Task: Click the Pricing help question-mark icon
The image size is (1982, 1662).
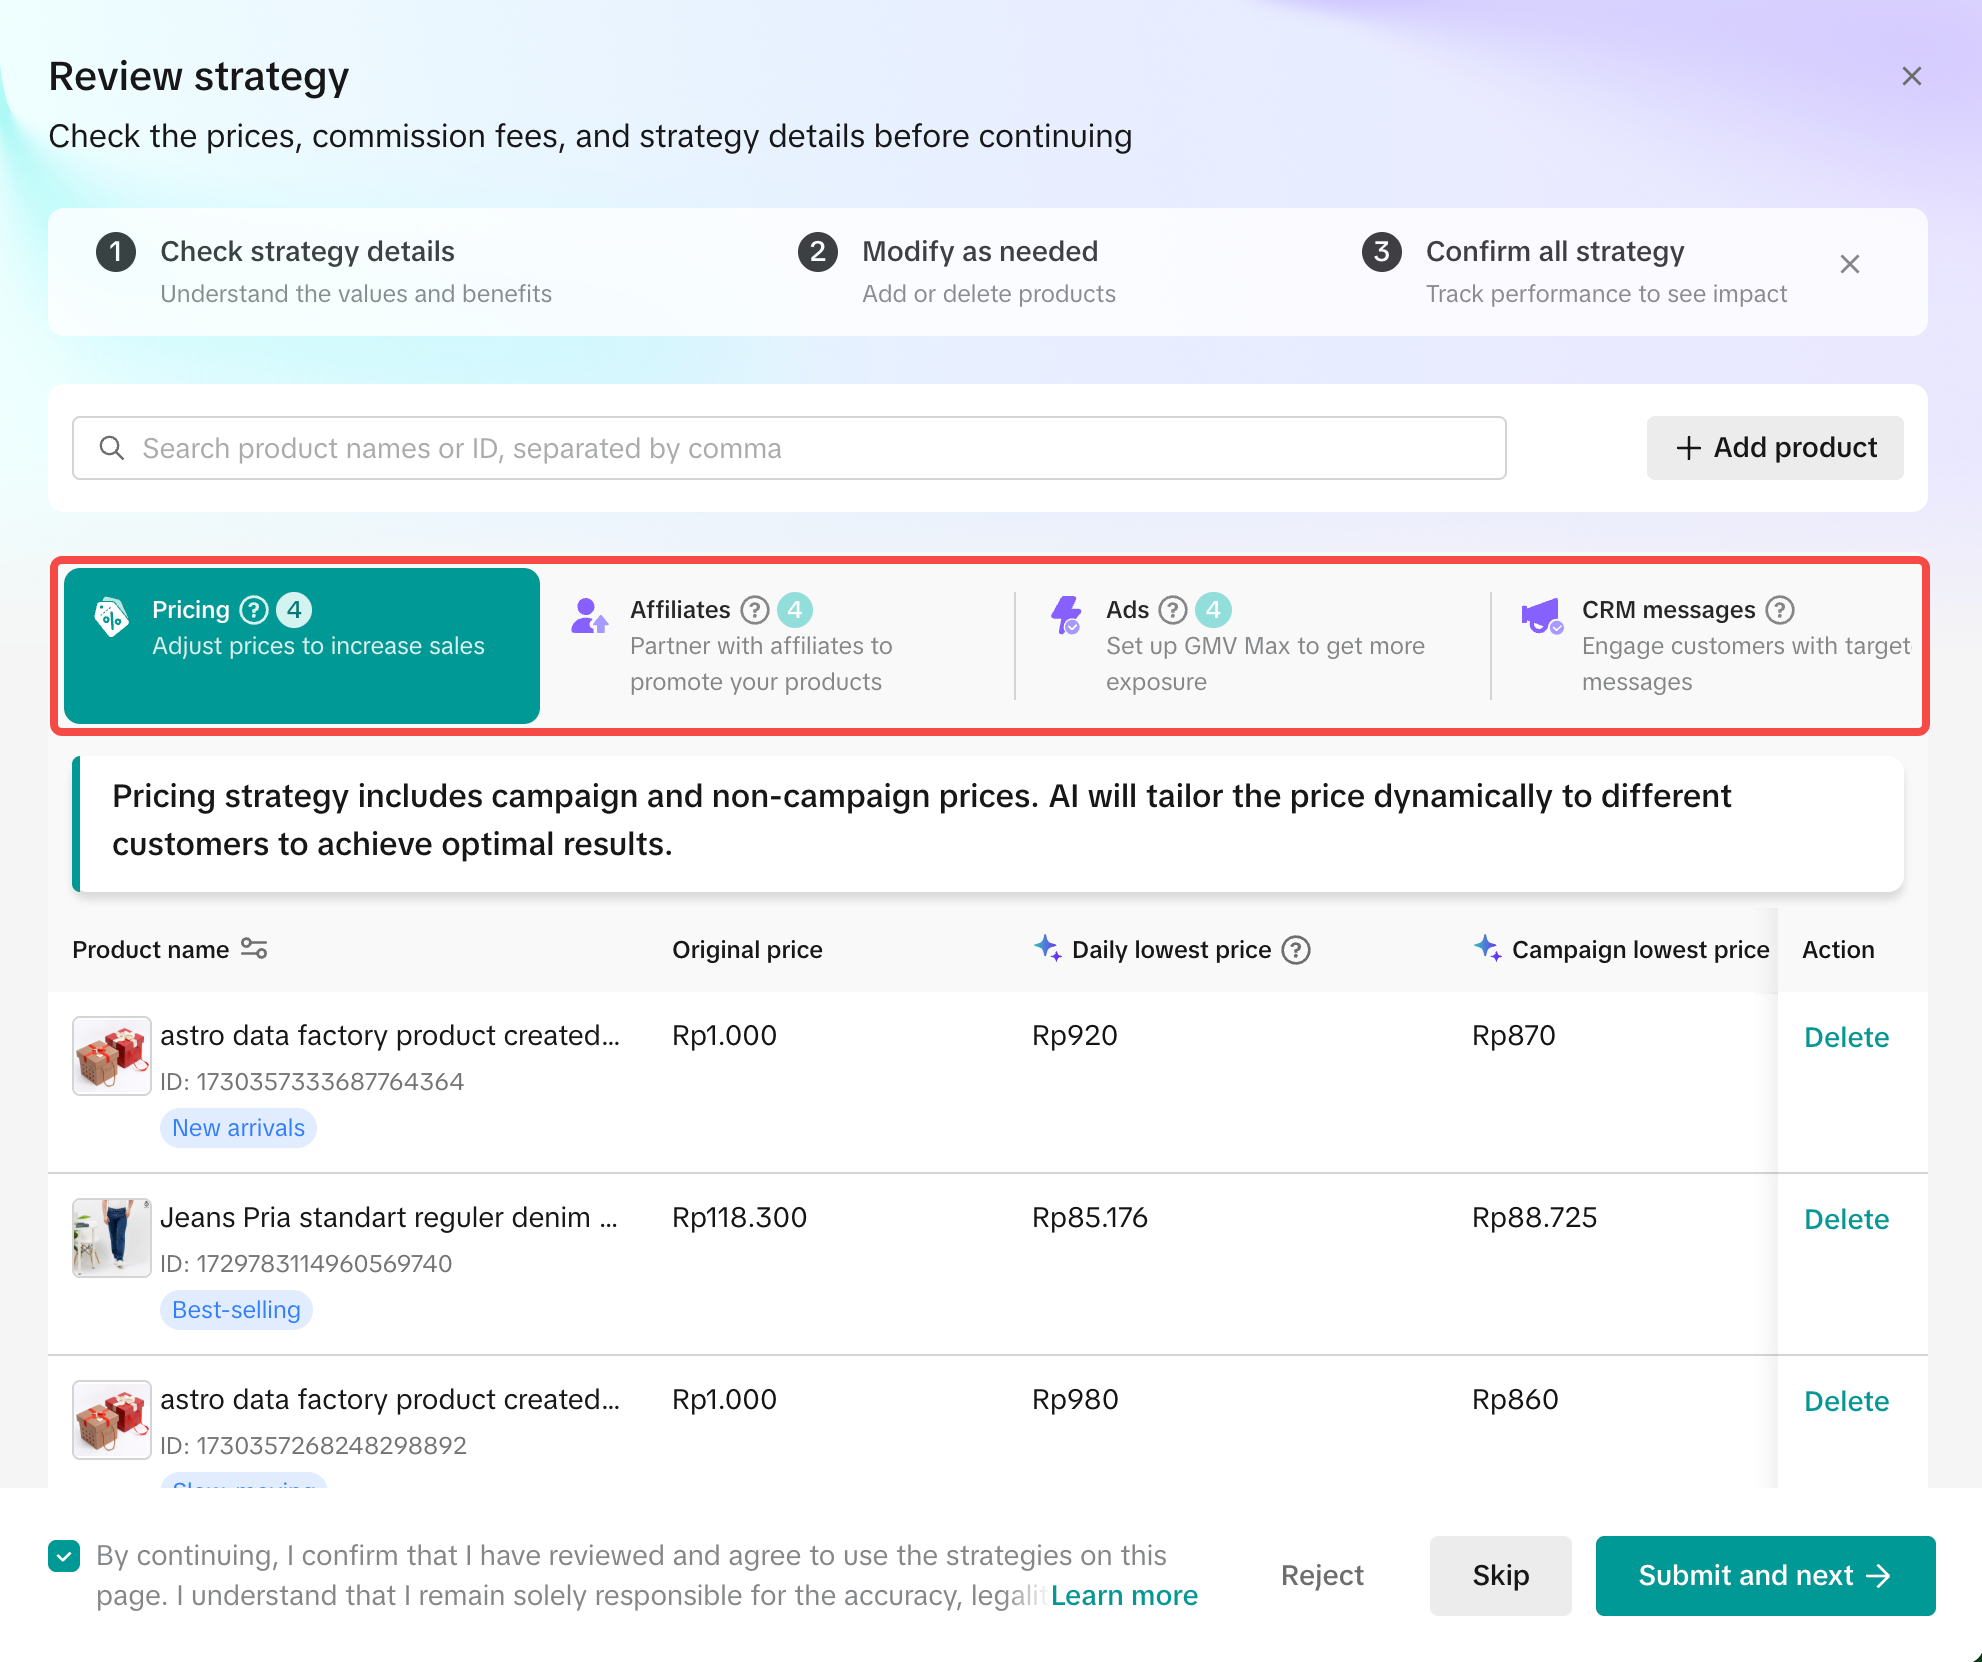Action: [254, 610]
